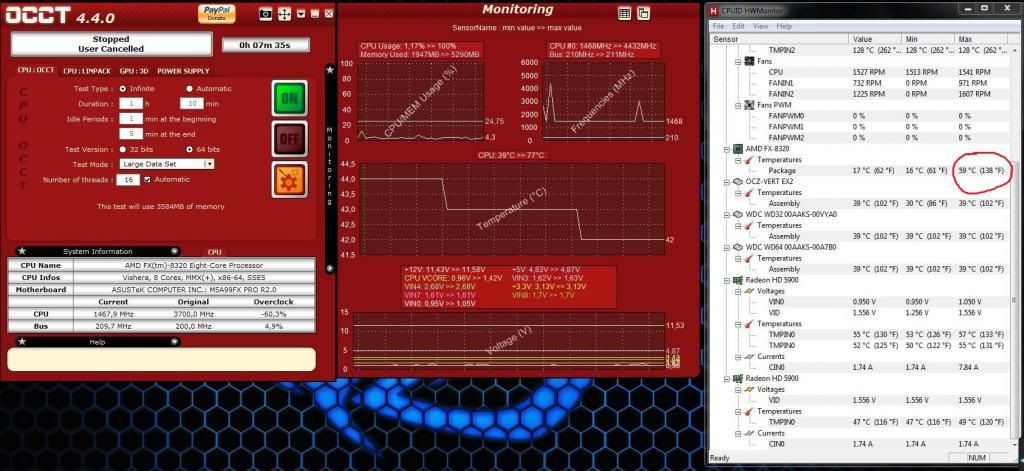Open HWMonitor Edit menu
Image resolution: width=1024 pixels, height=471 pixels.
coord(739,26)
